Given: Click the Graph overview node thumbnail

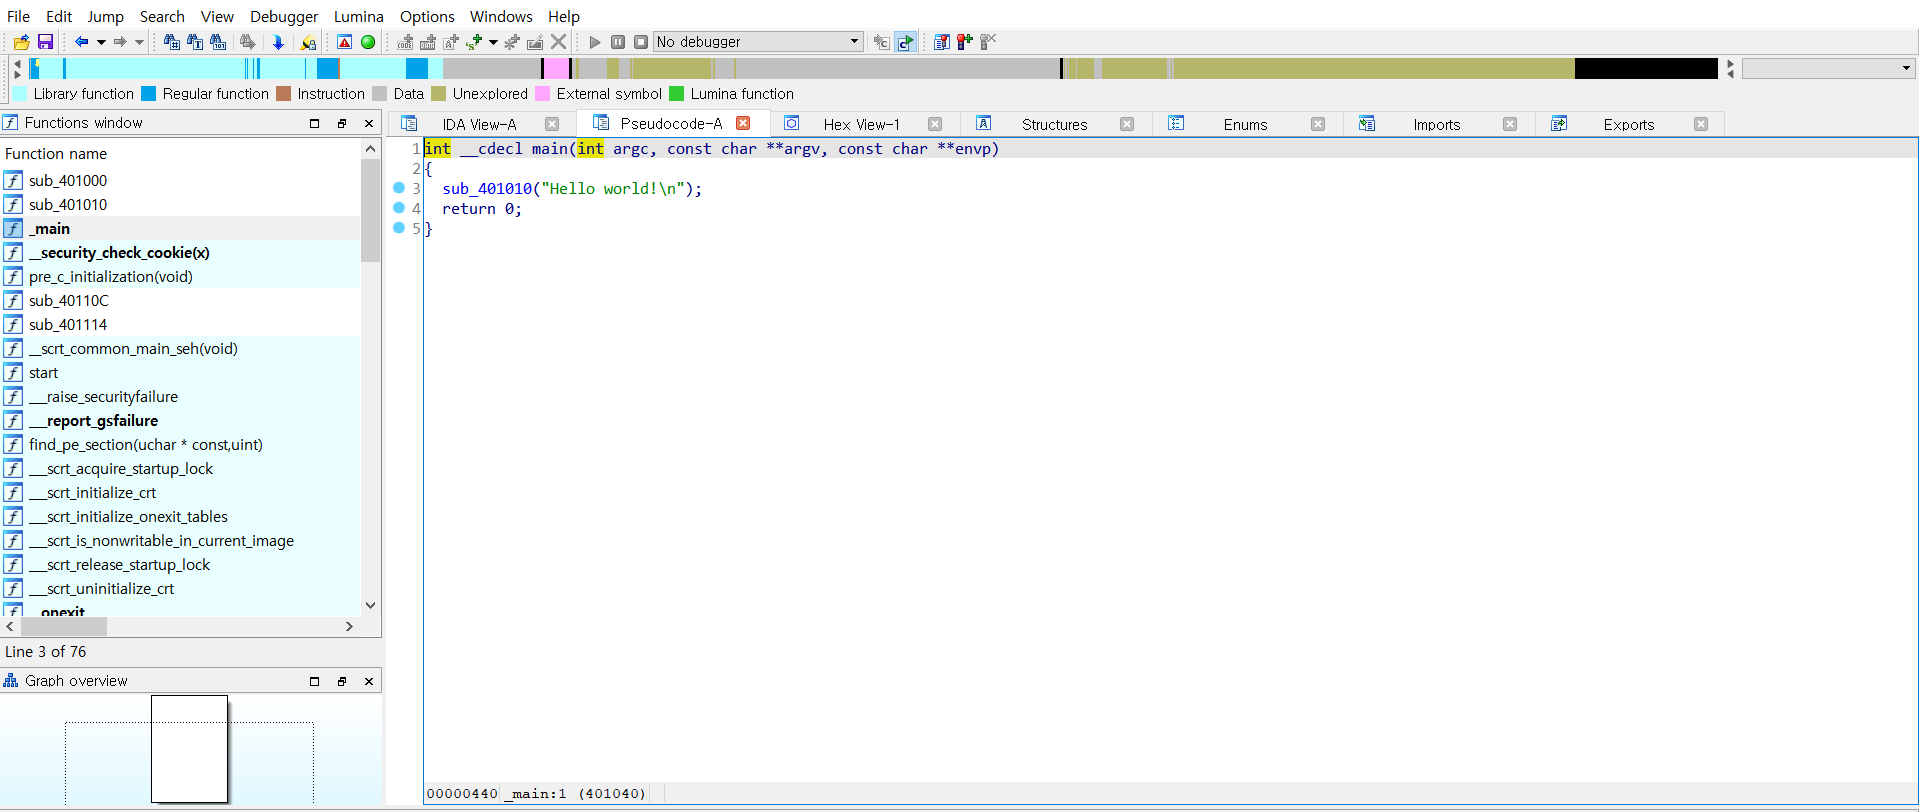Looking at the screenshot, I should 189,749.
